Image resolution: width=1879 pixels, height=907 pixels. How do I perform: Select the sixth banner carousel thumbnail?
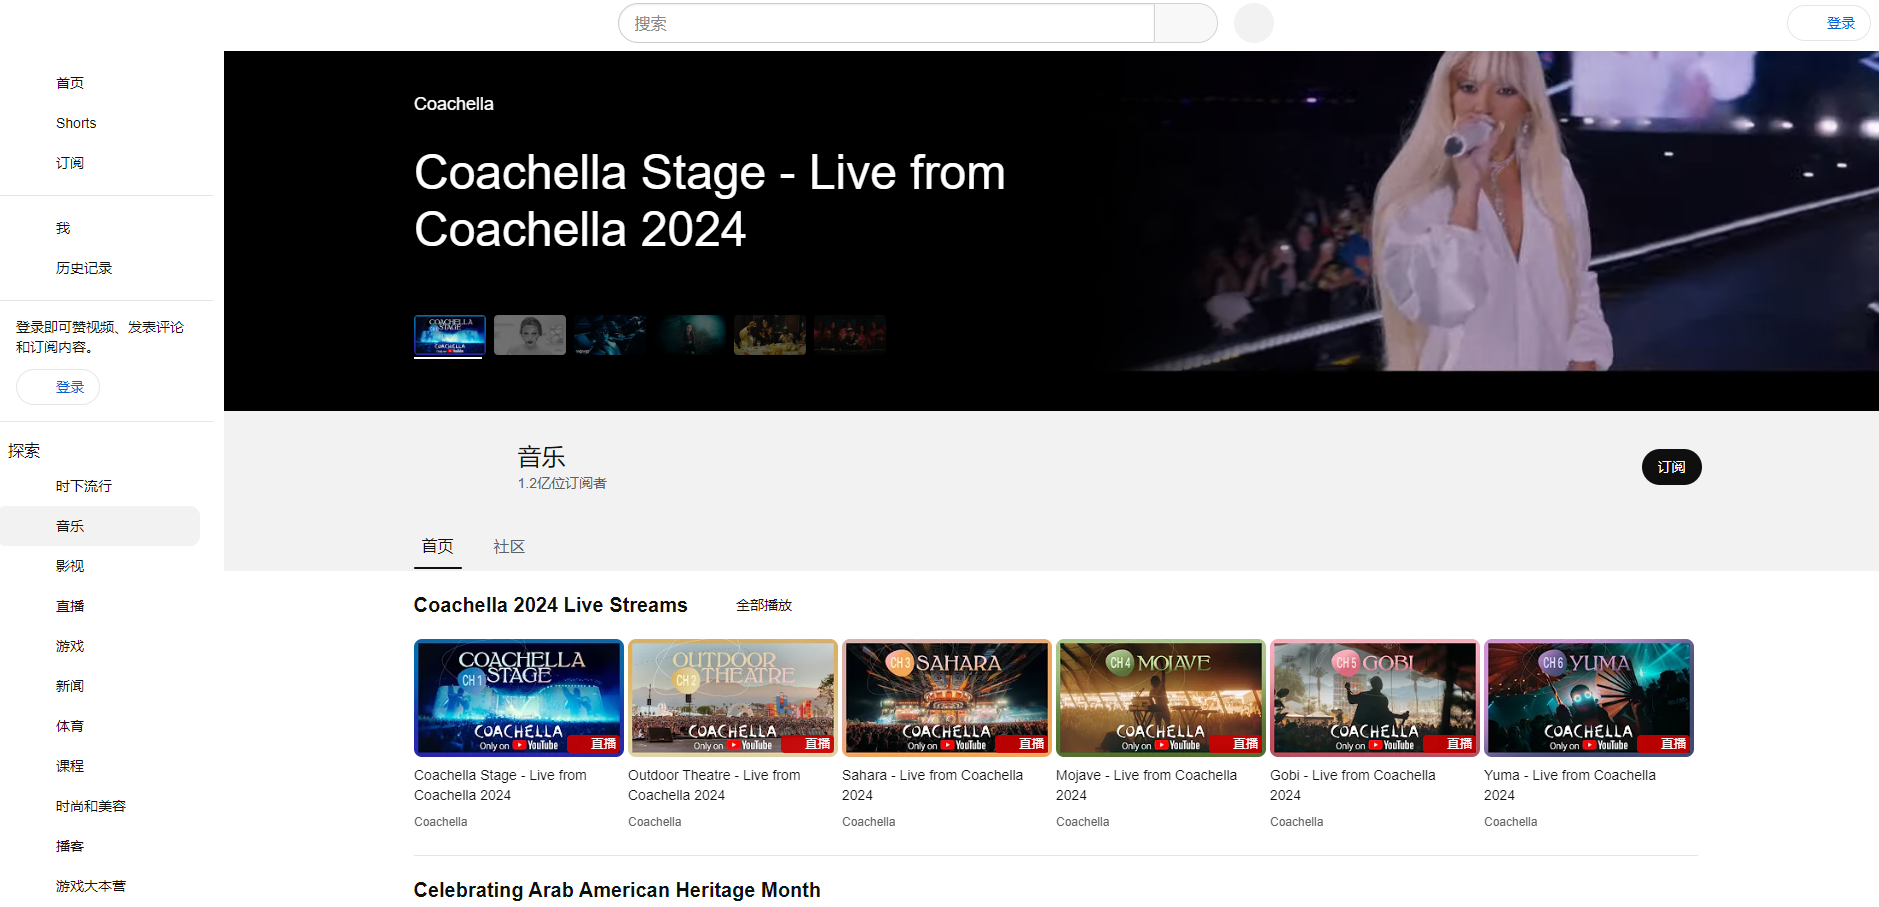tap(850, 335)
